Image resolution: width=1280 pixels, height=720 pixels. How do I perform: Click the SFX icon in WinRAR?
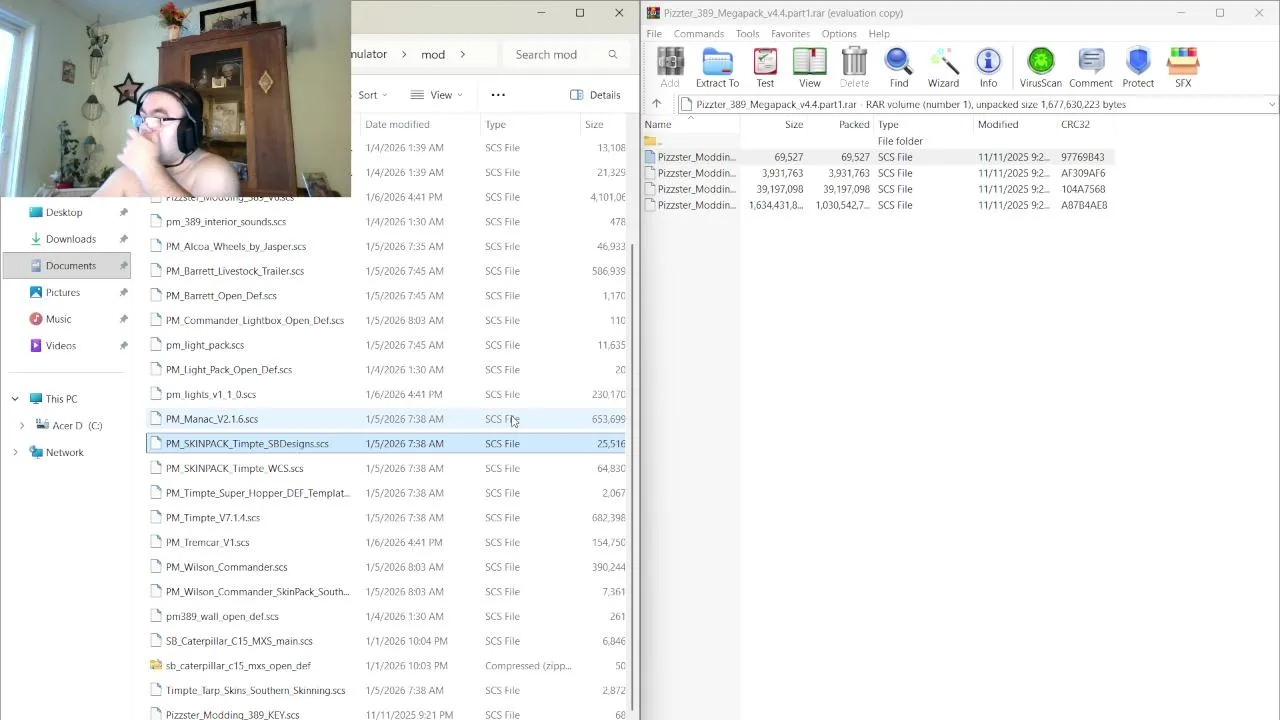[1183, 68]
